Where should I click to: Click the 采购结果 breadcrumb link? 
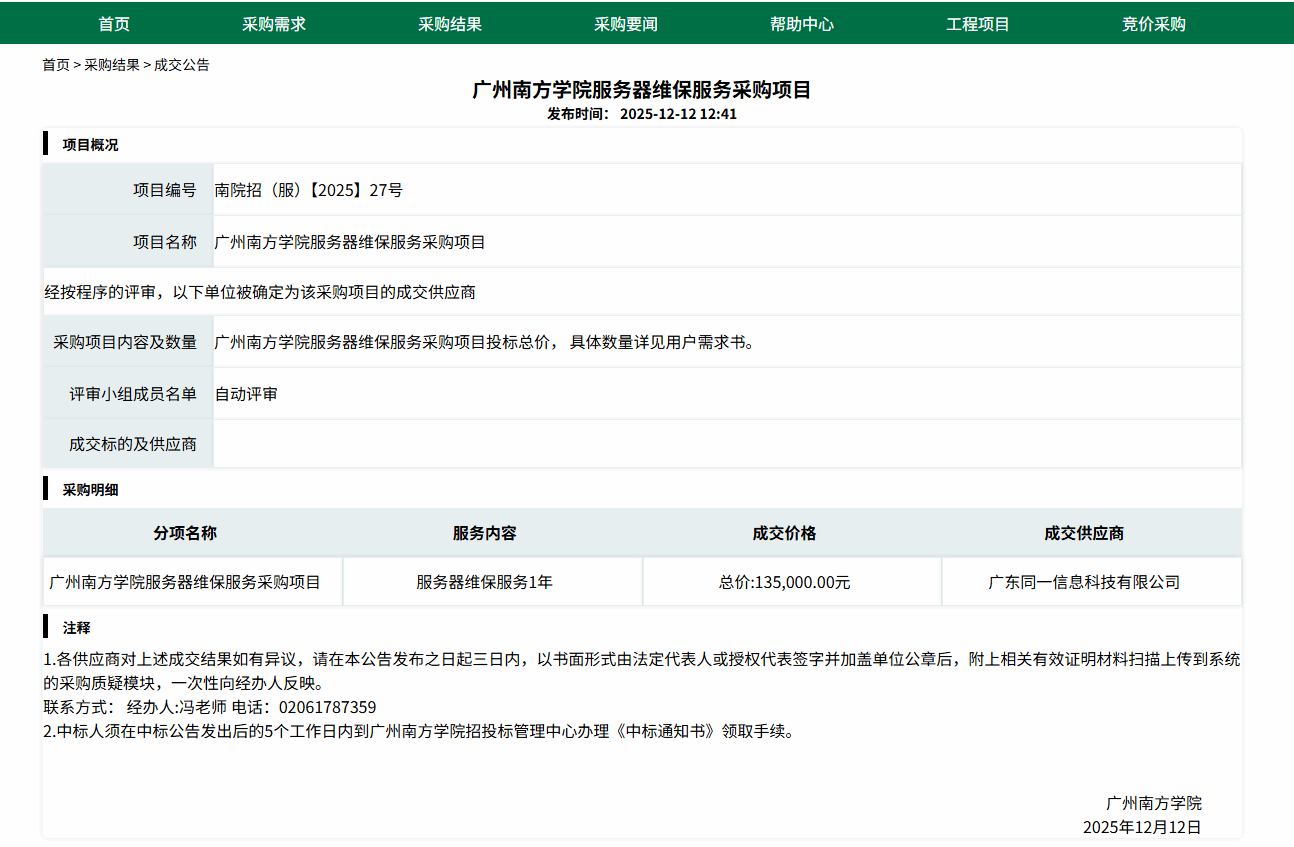point(112,65)
